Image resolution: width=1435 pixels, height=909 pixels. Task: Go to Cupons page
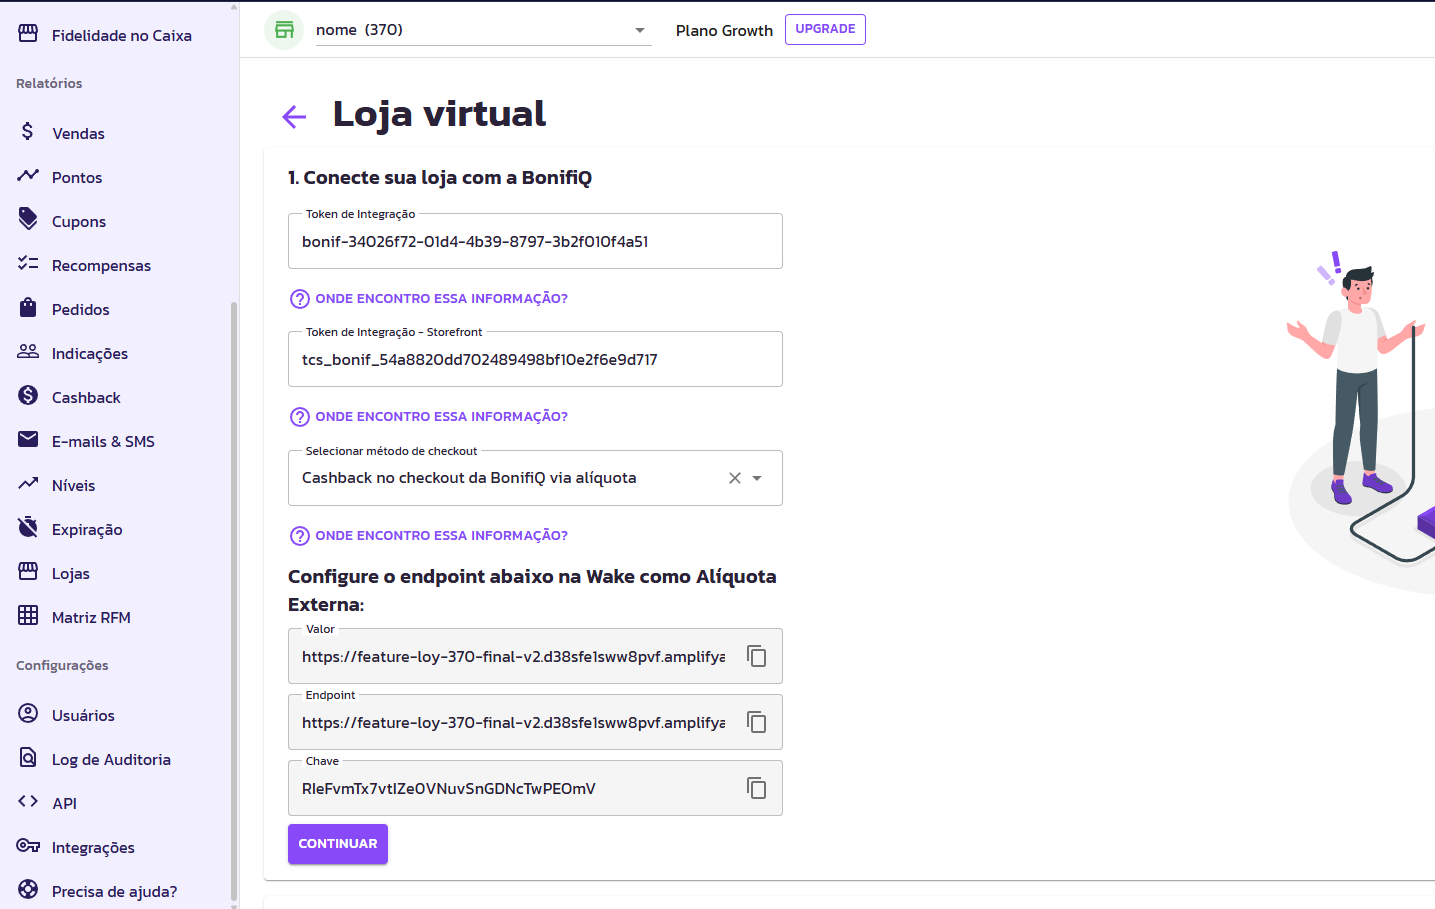tap(79, 221)
